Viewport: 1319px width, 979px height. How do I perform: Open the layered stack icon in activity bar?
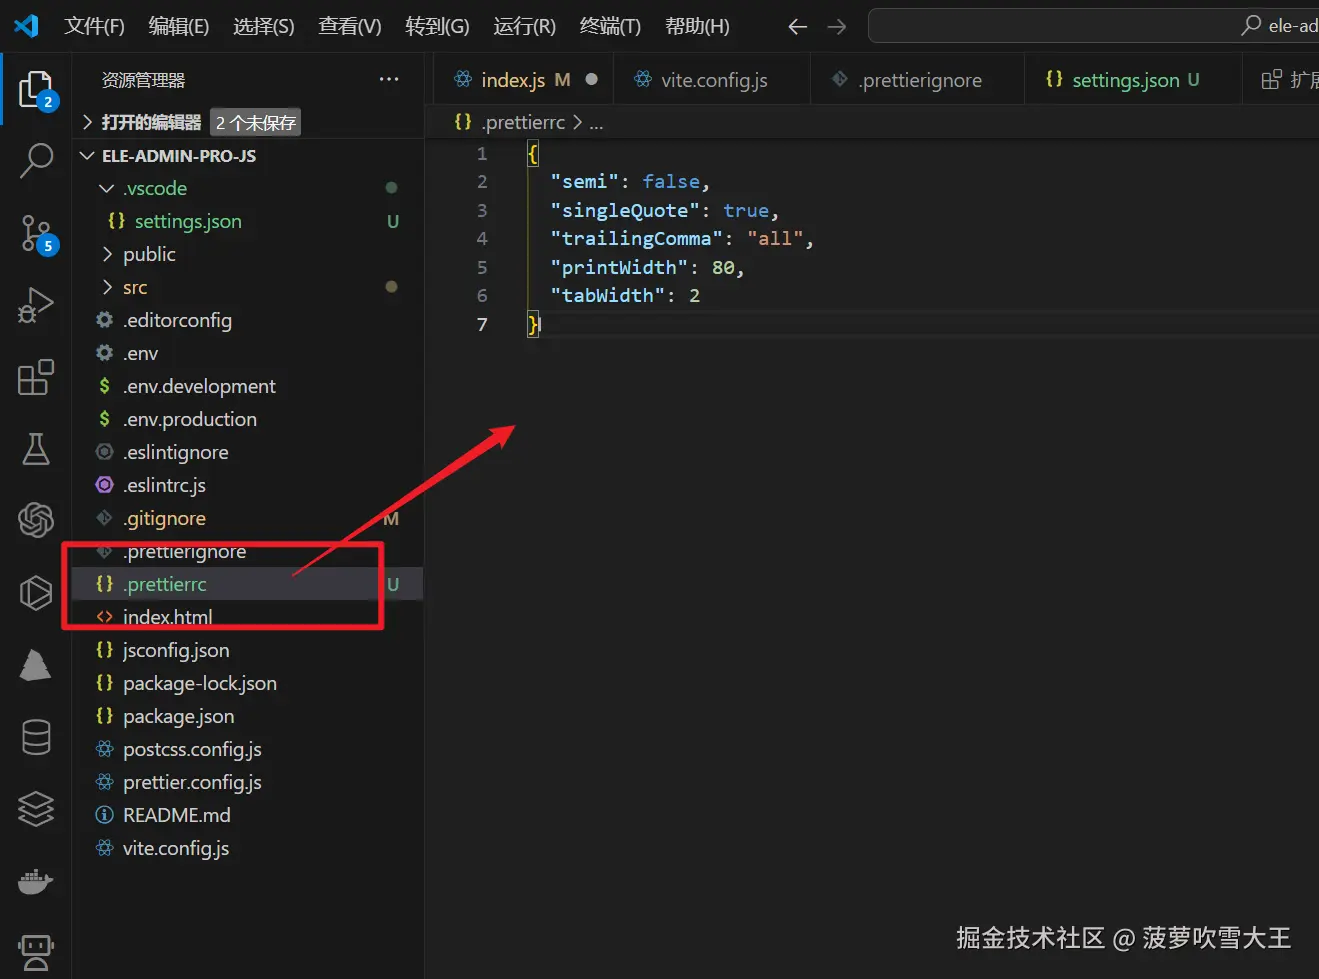click(x=36, y=809)
